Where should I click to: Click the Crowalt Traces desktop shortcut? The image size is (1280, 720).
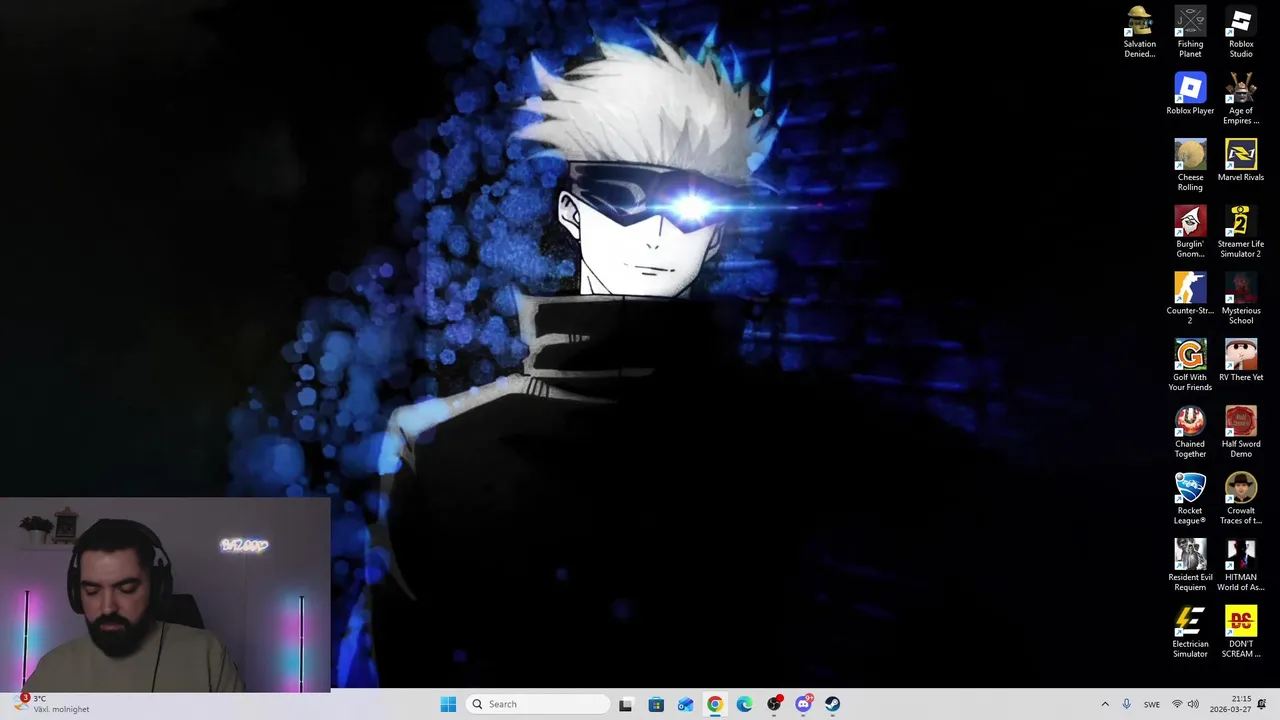1241,499
